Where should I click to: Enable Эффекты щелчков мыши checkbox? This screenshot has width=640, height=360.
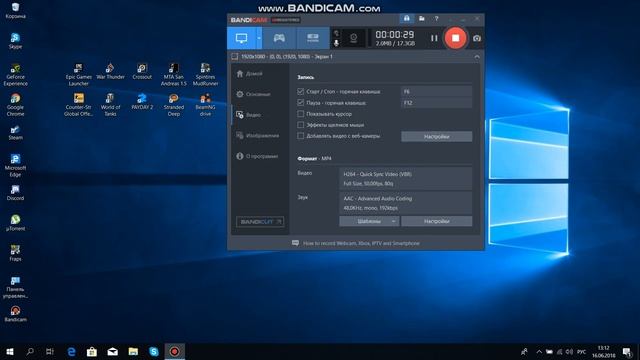[x=301, y=125]
